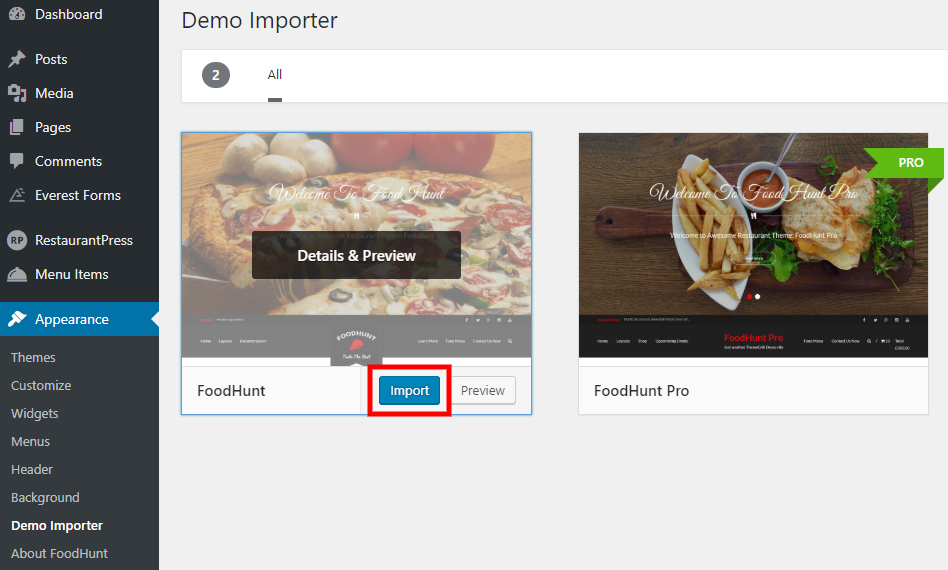Click the Everest Forms mountain icon

[x=17, y=195]
